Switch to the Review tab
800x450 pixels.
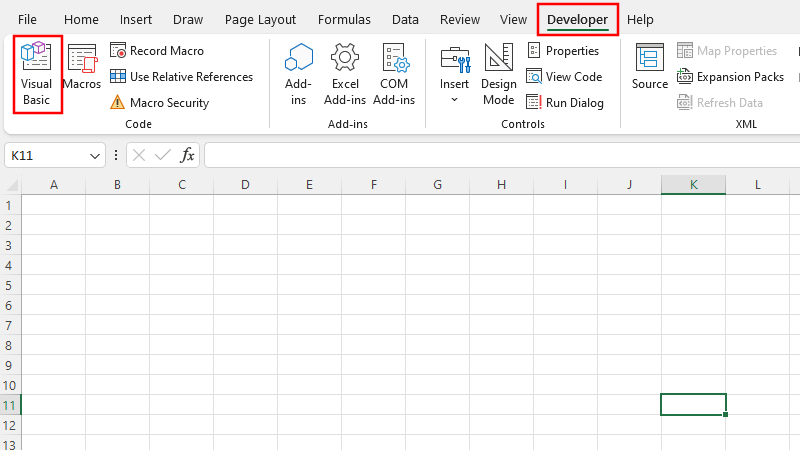(460, 19)
